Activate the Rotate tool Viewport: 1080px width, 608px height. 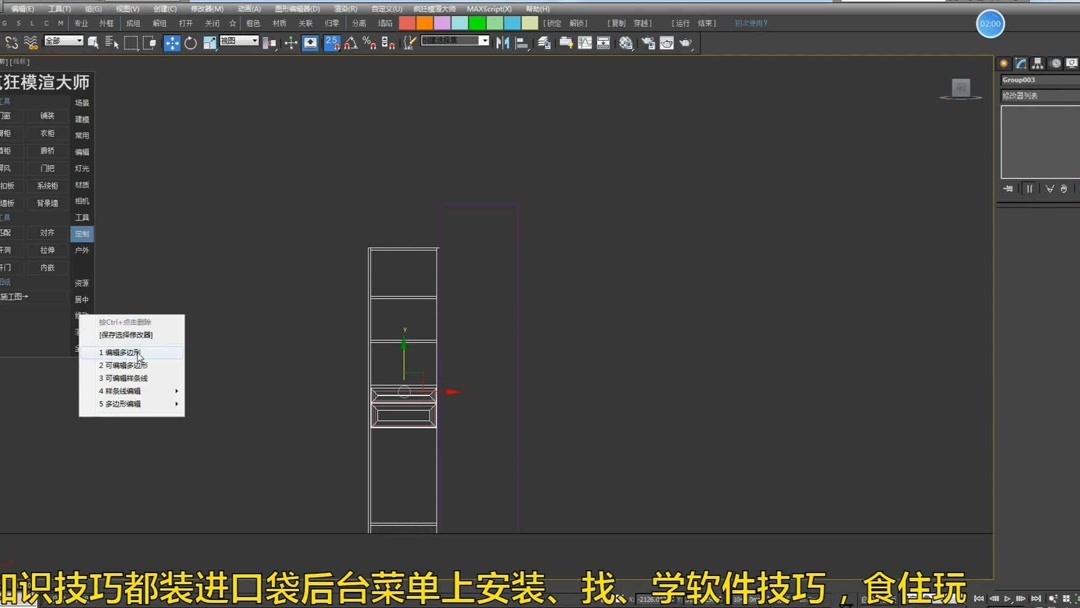coord(190,43)
